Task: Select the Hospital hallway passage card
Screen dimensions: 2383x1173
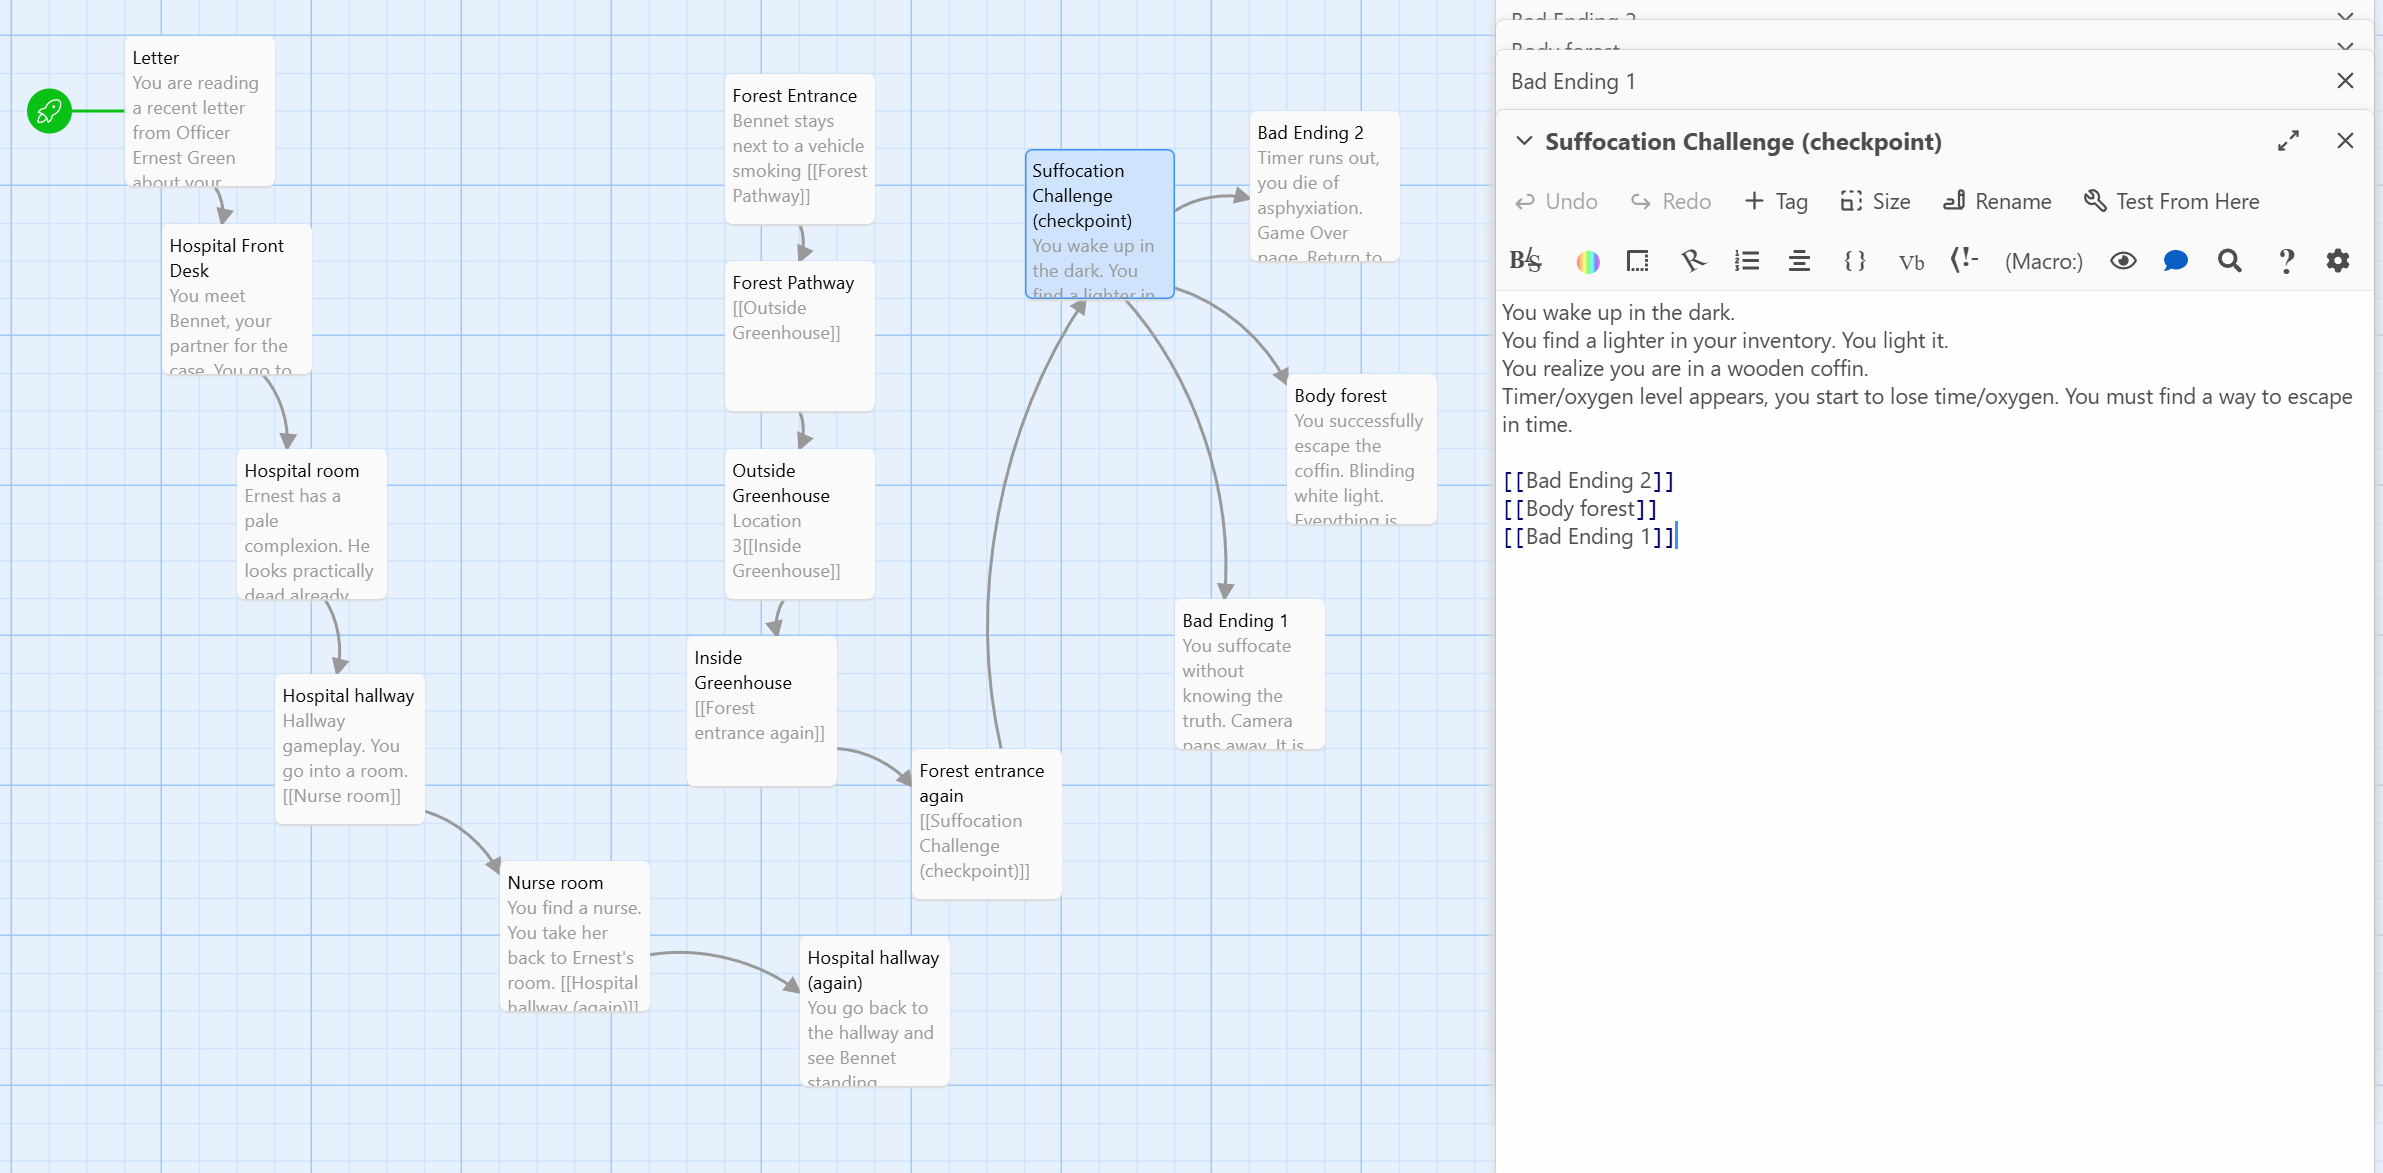Action: click(x=350, y=749)
